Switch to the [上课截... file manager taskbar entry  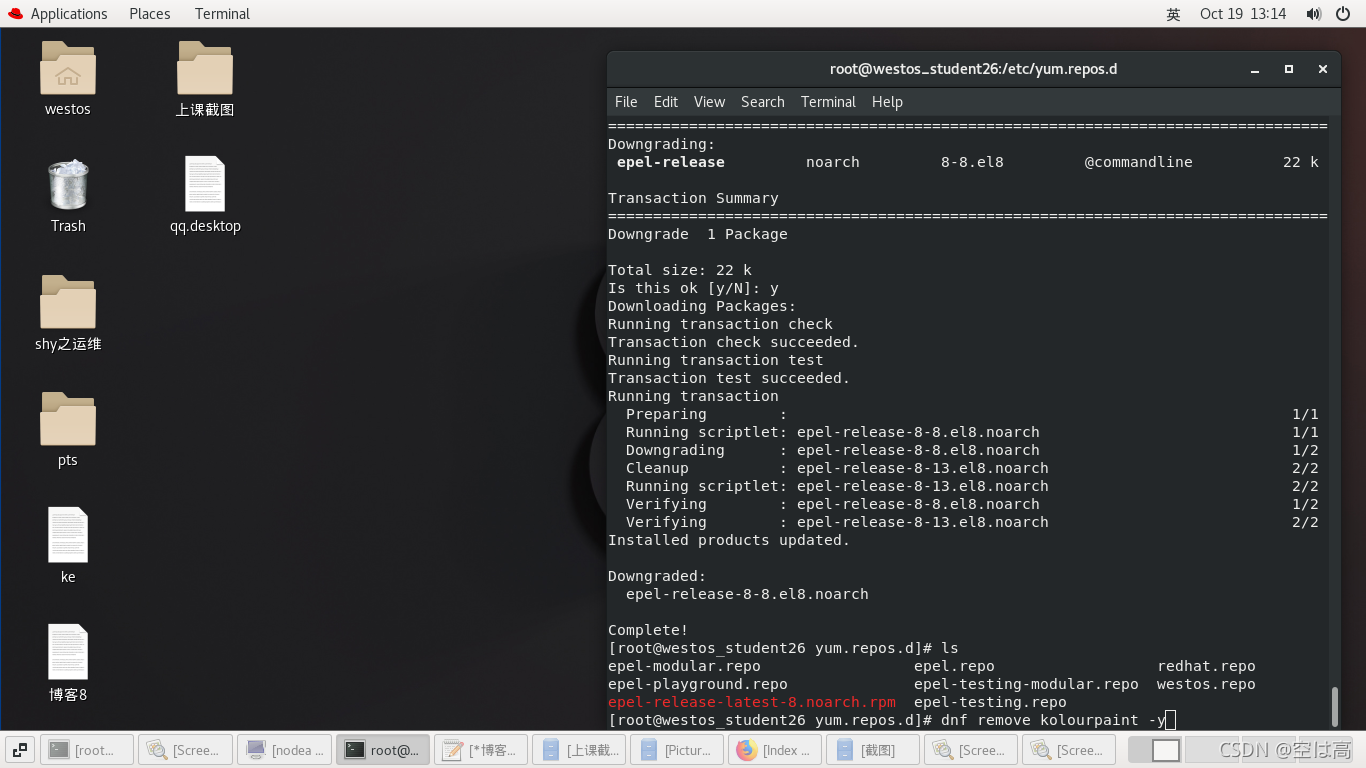click(579, 750)
